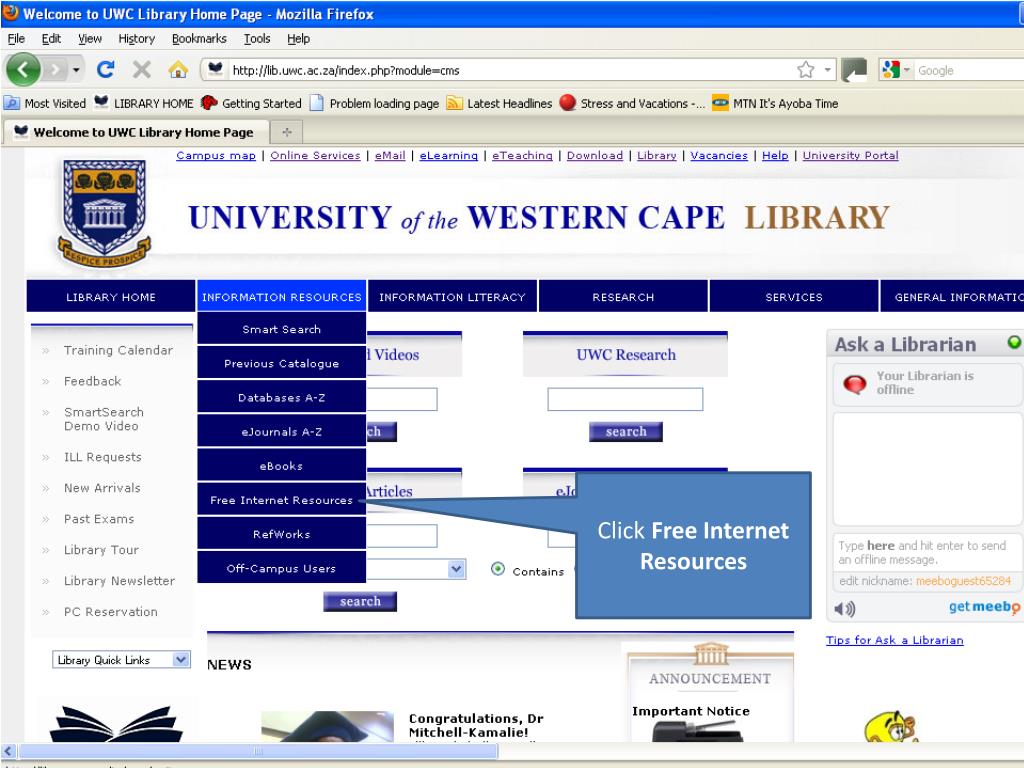Click the stop loading X icon
The height and width of the screenshot is (768, 1024).
142,69
